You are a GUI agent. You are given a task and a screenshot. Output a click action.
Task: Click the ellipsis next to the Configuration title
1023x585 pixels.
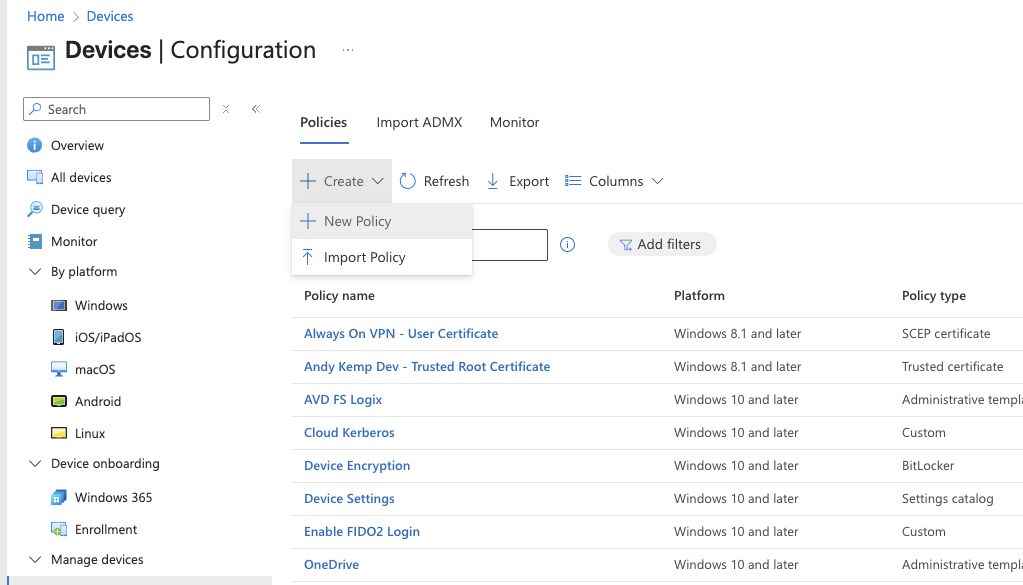pyautogui.click(x=348, y=50)
